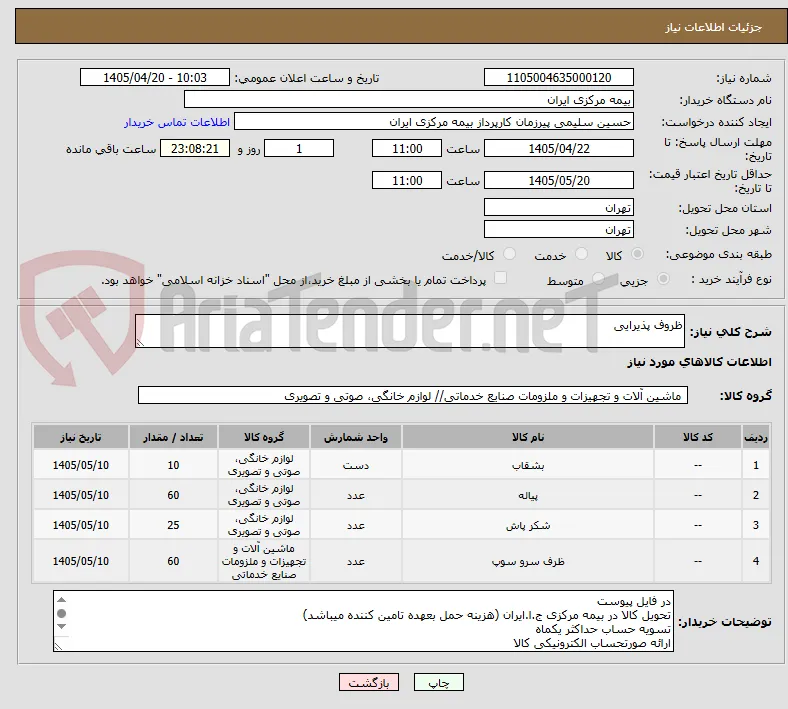This screenshot has height=709, width=788.
Task: Click the buyer notes resize handle
Action: click(x=58, y=646)
